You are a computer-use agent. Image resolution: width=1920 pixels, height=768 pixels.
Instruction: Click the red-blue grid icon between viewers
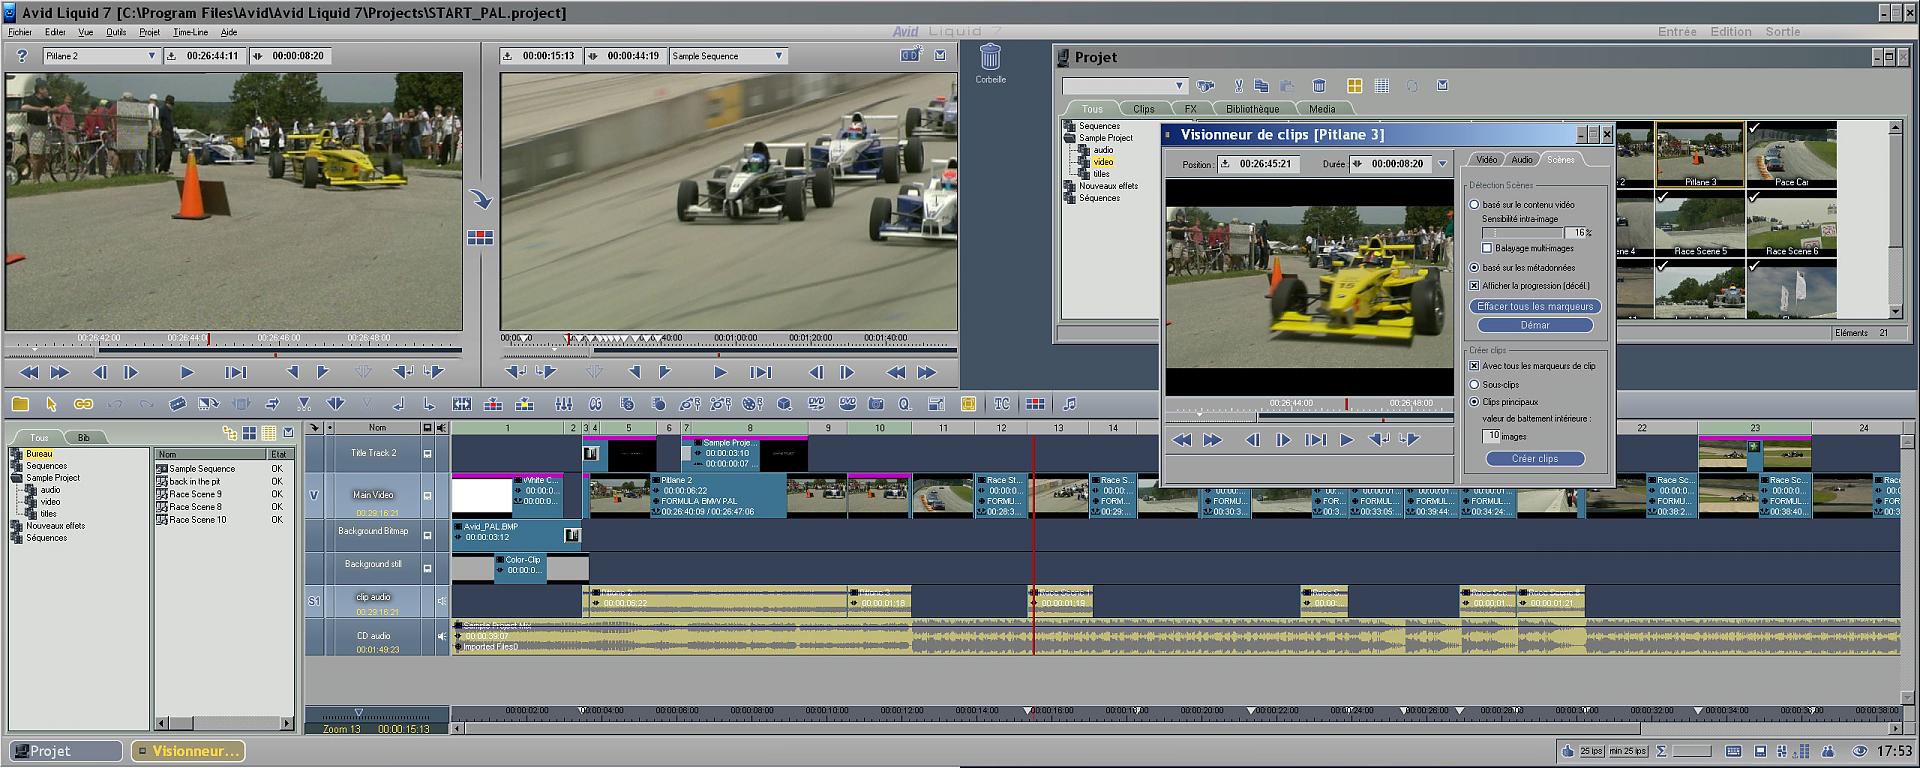481,237
